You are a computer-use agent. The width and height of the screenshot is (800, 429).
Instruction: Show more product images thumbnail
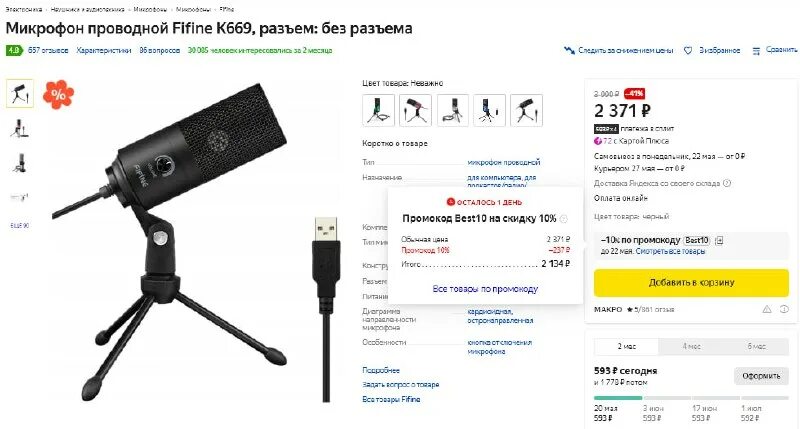(x=20, y=225)
